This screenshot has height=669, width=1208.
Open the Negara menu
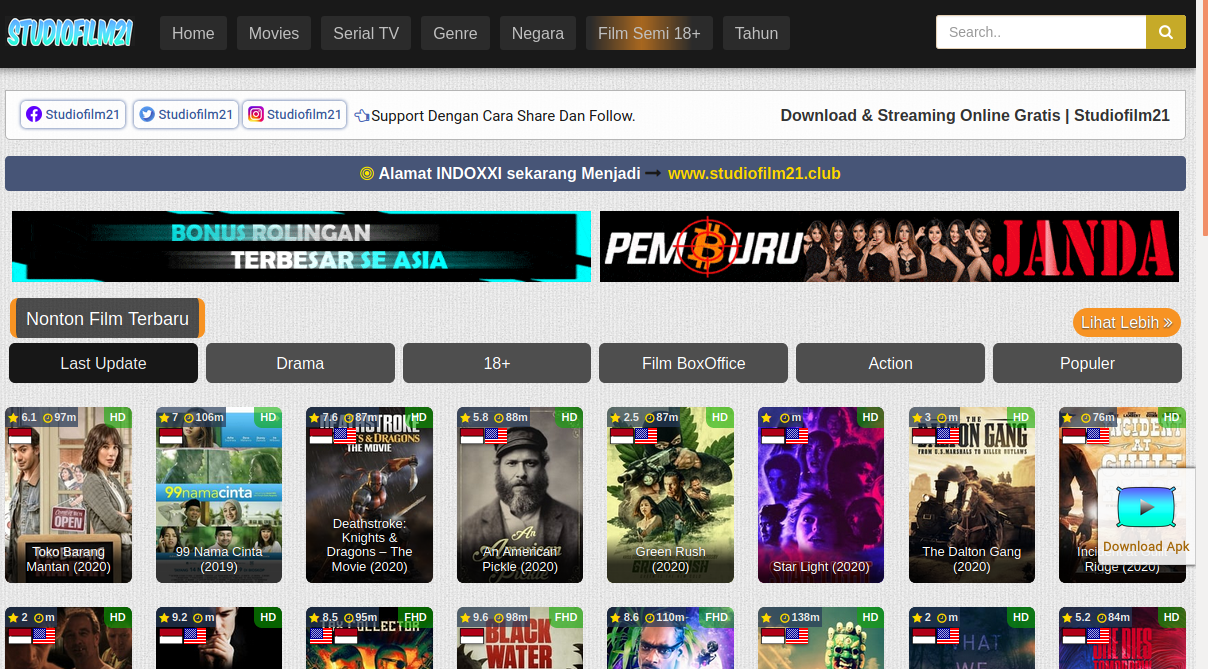click(x=538, y=33)
